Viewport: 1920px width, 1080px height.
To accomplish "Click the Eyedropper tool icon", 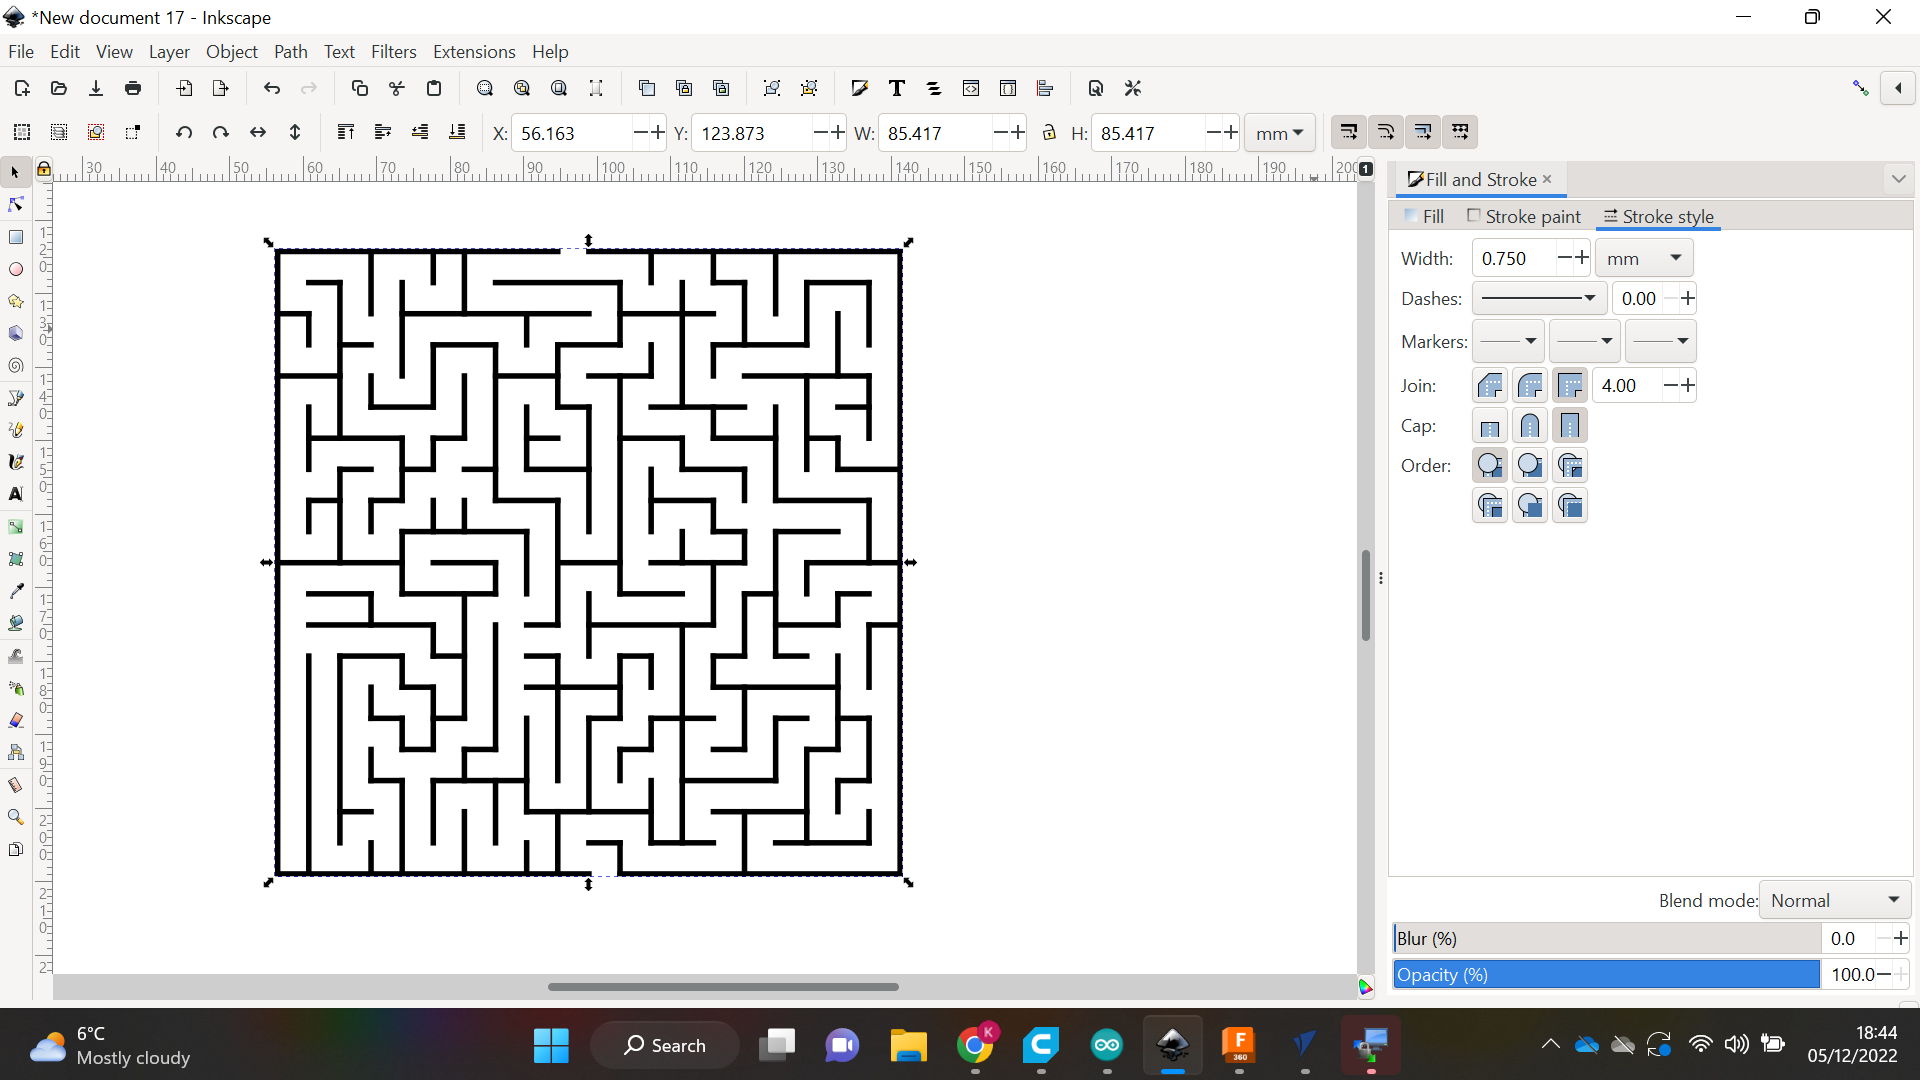I will (x=18, y=591).
